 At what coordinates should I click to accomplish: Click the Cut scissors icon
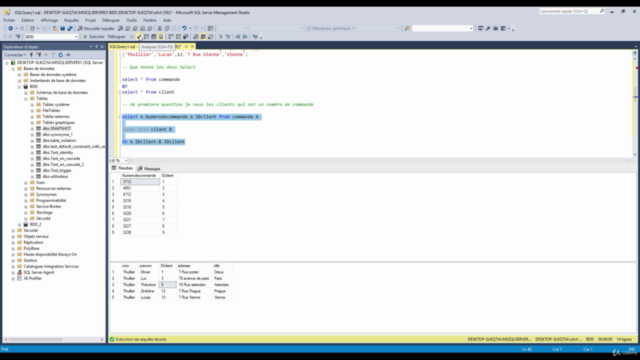[x=160, y=28]
